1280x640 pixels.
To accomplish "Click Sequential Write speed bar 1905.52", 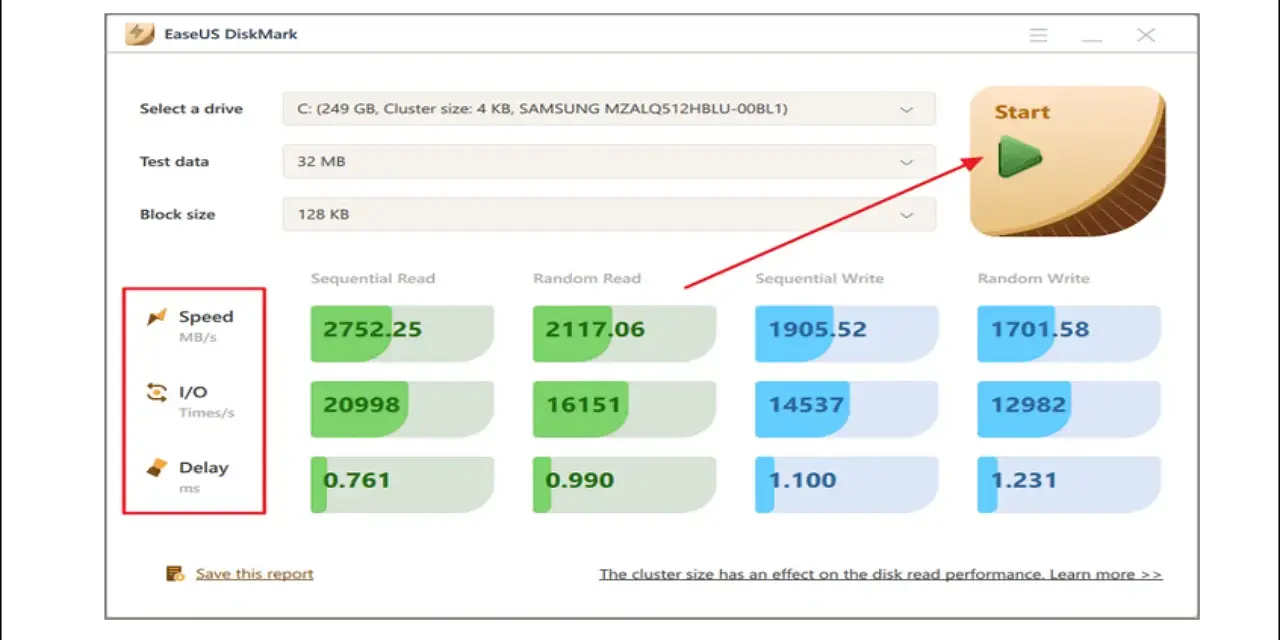I will point(847,333).
